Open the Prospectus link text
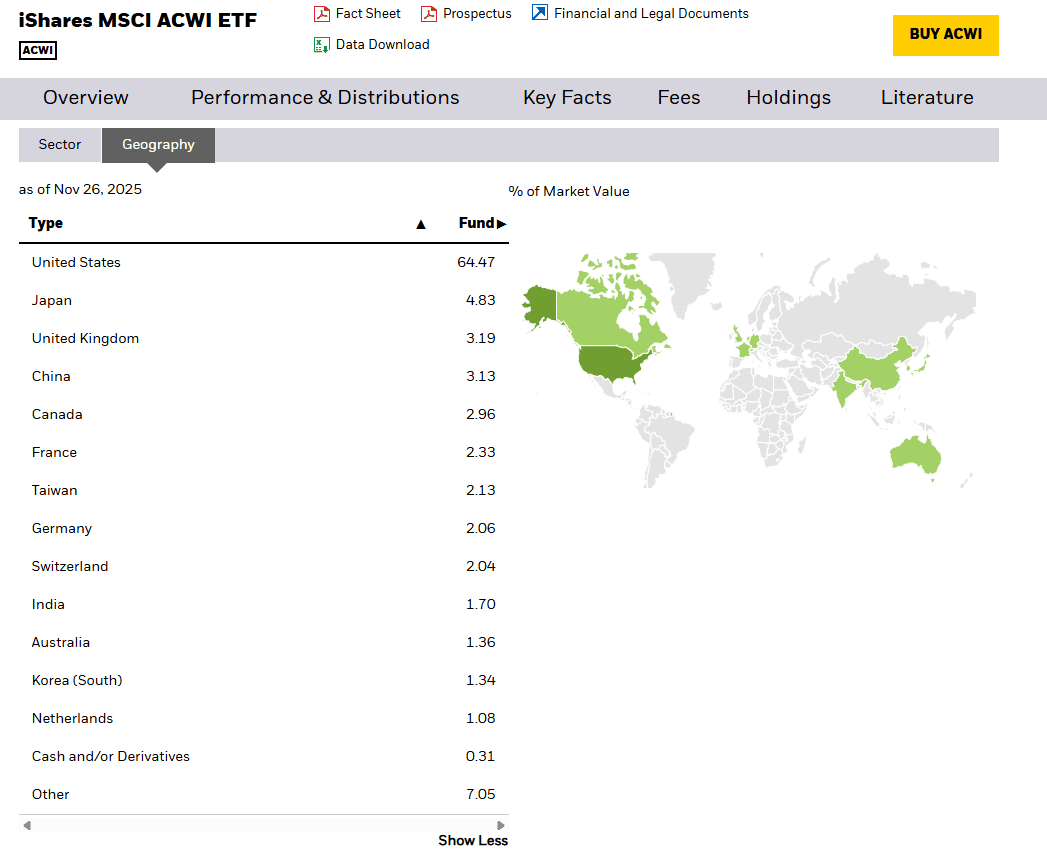The image size is (1047, 861). (x=477, y=14)
